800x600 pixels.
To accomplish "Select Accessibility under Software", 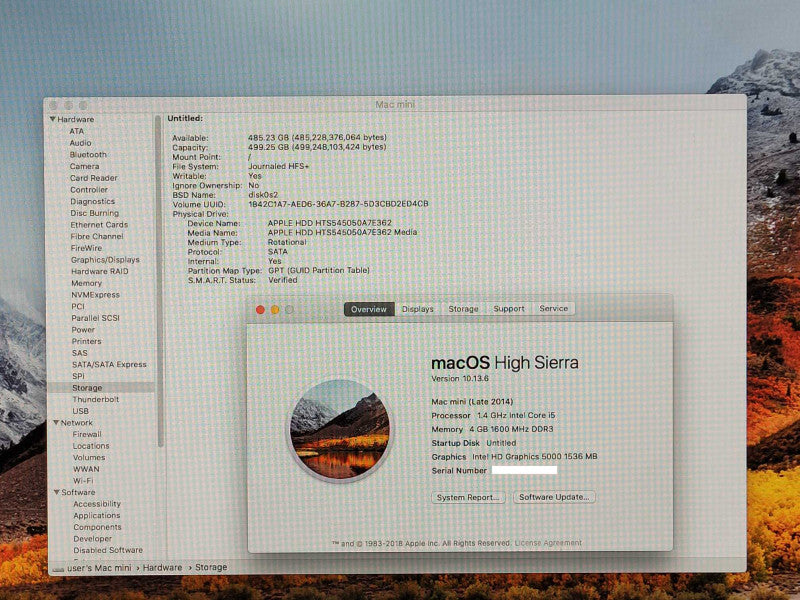I will (x=97, y=504).
